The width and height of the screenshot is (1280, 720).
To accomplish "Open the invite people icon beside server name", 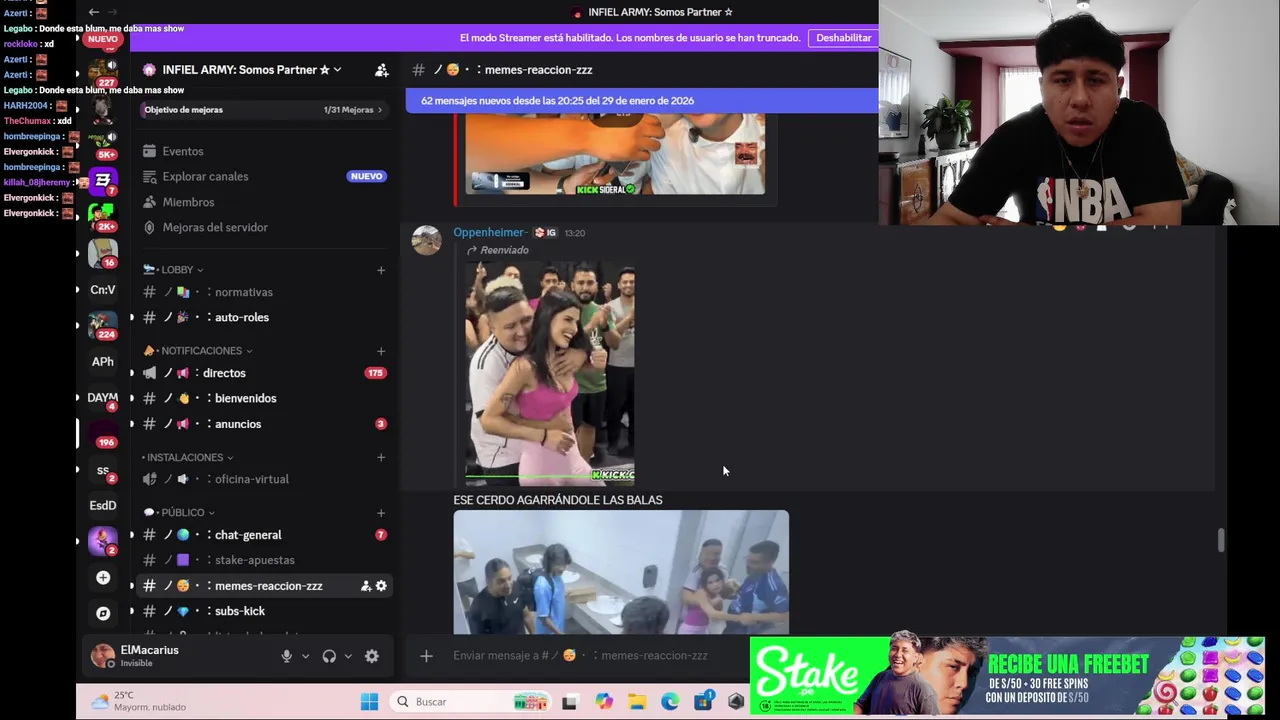I will click(x=381, y=70).
